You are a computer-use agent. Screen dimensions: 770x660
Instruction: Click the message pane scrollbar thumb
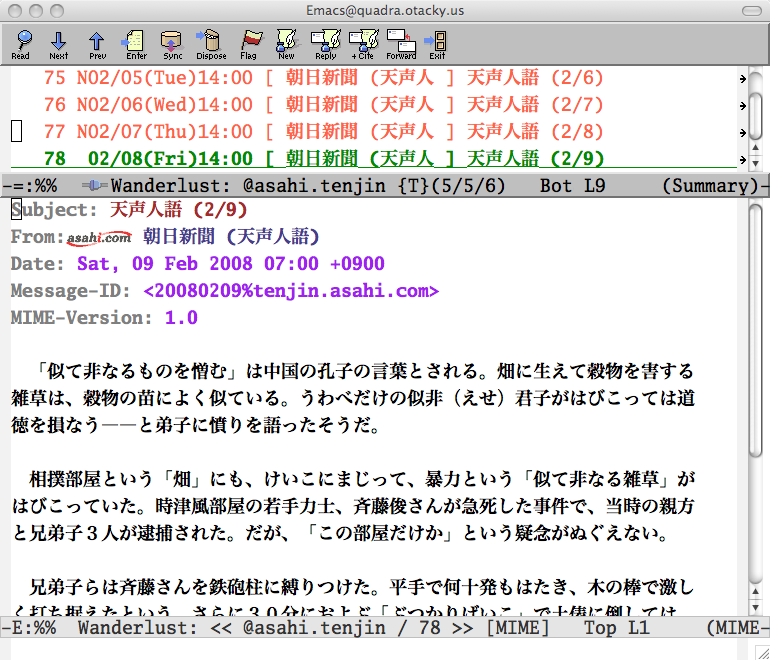756,330
